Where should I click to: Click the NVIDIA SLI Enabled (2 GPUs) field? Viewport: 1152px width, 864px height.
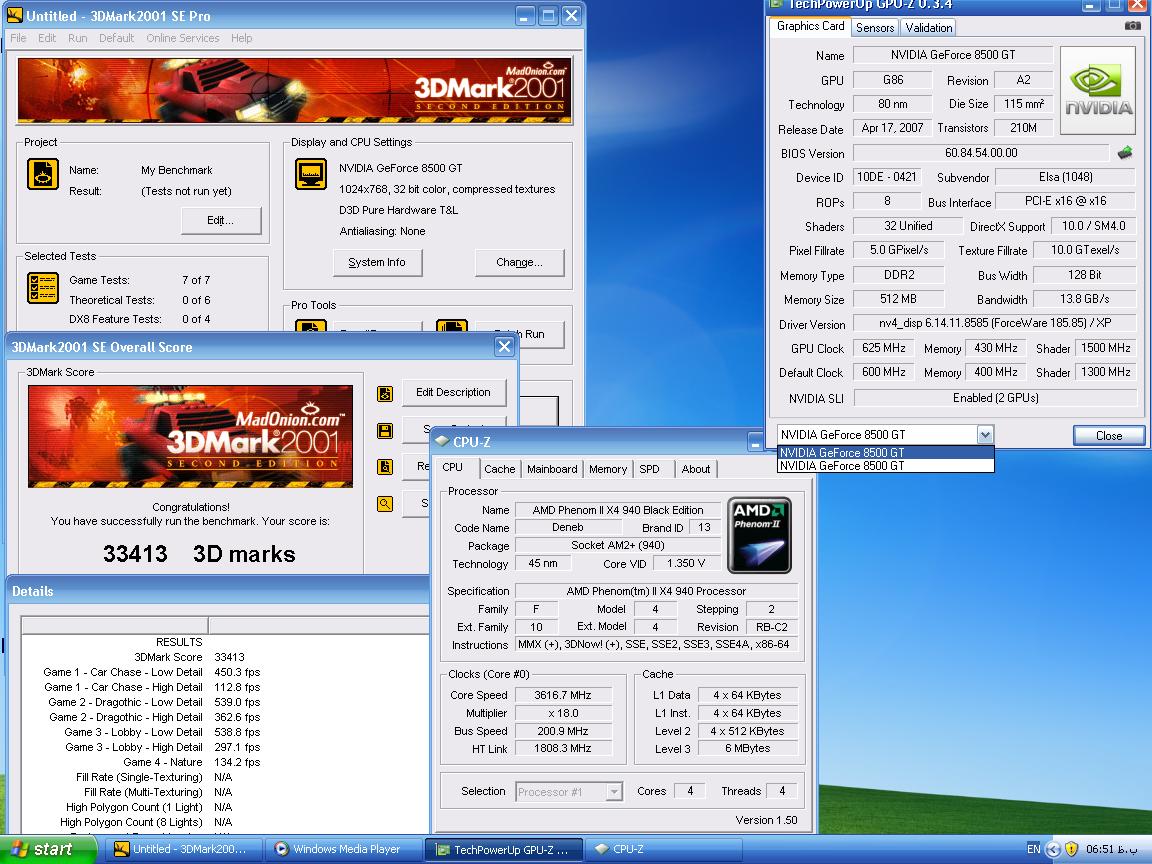coord(995,397)
